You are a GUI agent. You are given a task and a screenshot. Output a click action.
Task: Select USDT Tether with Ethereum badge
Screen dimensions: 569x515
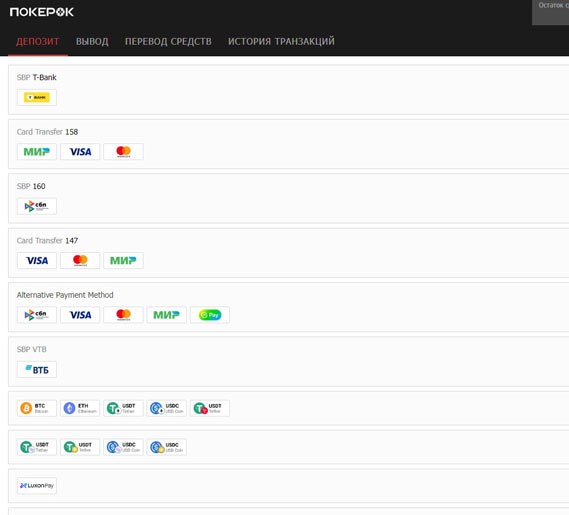coord(123,408)
